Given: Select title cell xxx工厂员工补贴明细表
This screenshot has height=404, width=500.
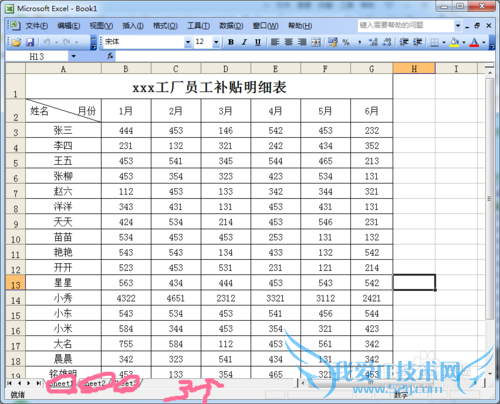Looking at the screenshot, I should pyautogui.click(x=209, y=87).
